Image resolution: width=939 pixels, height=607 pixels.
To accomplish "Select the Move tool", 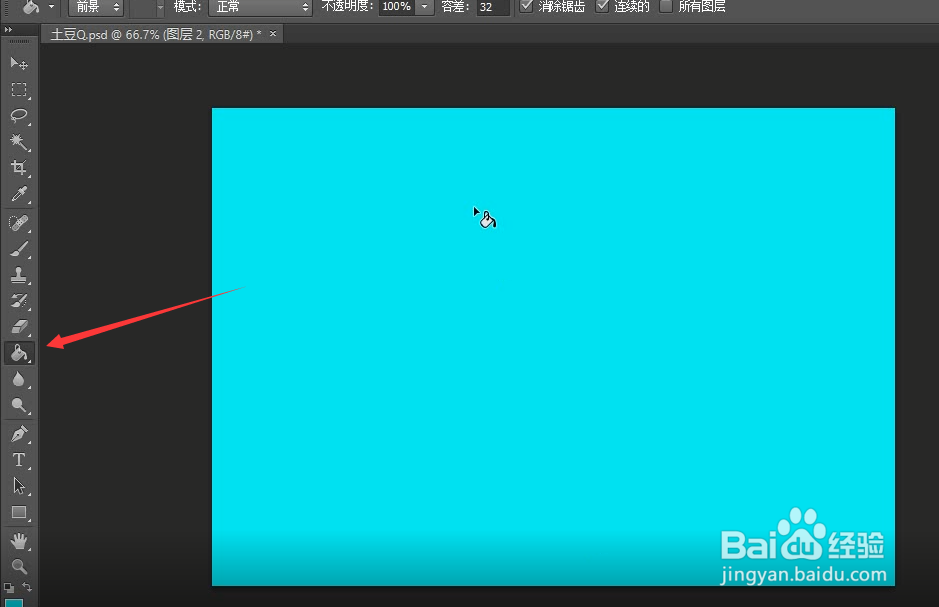I will [x=19, y=63].
